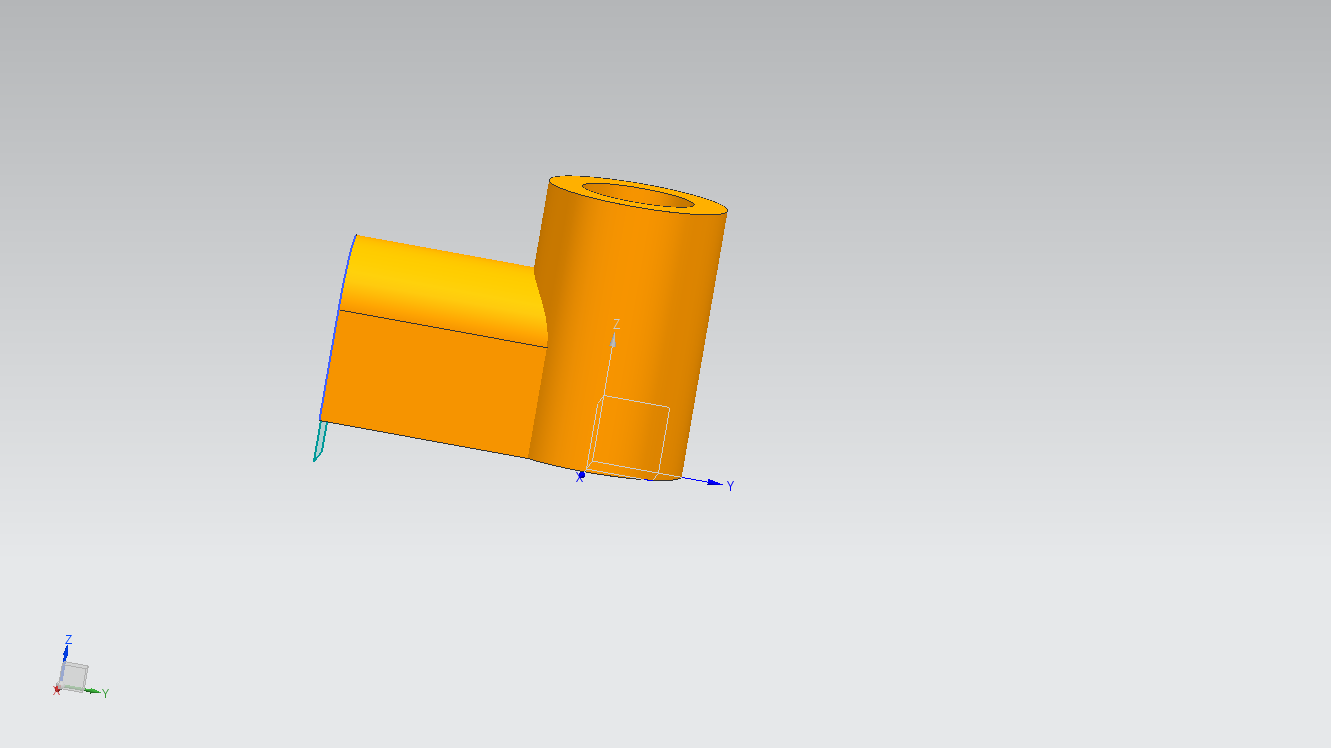
Task: Select the small cyan sheet below the block
Action: [320, 441]
